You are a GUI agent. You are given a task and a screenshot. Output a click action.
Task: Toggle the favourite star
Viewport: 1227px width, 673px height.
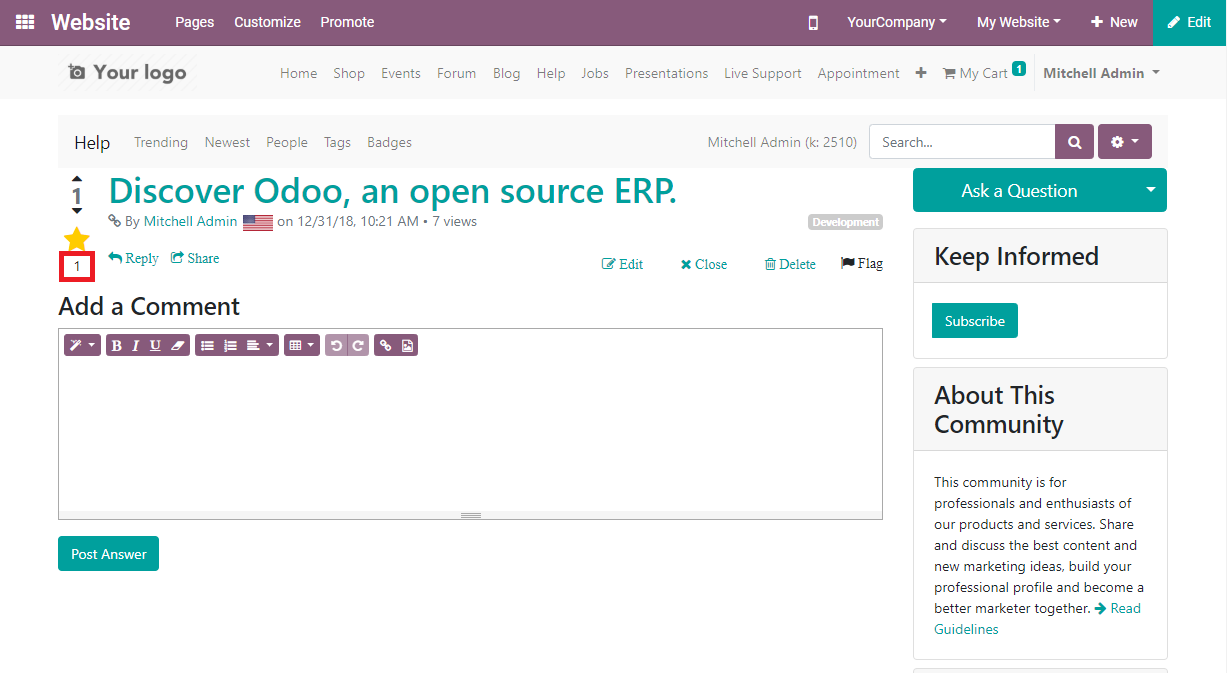pos(77,239)
